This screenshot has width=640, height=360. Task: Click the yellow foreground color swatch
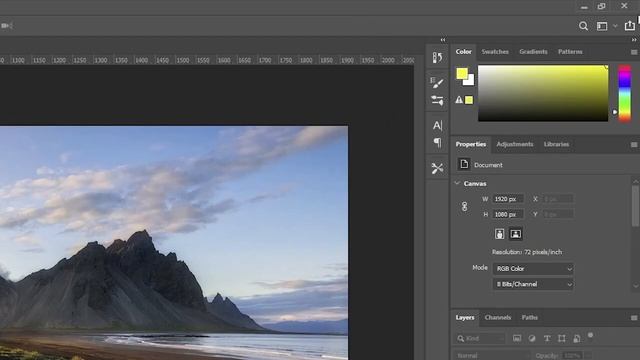point(461,73)
